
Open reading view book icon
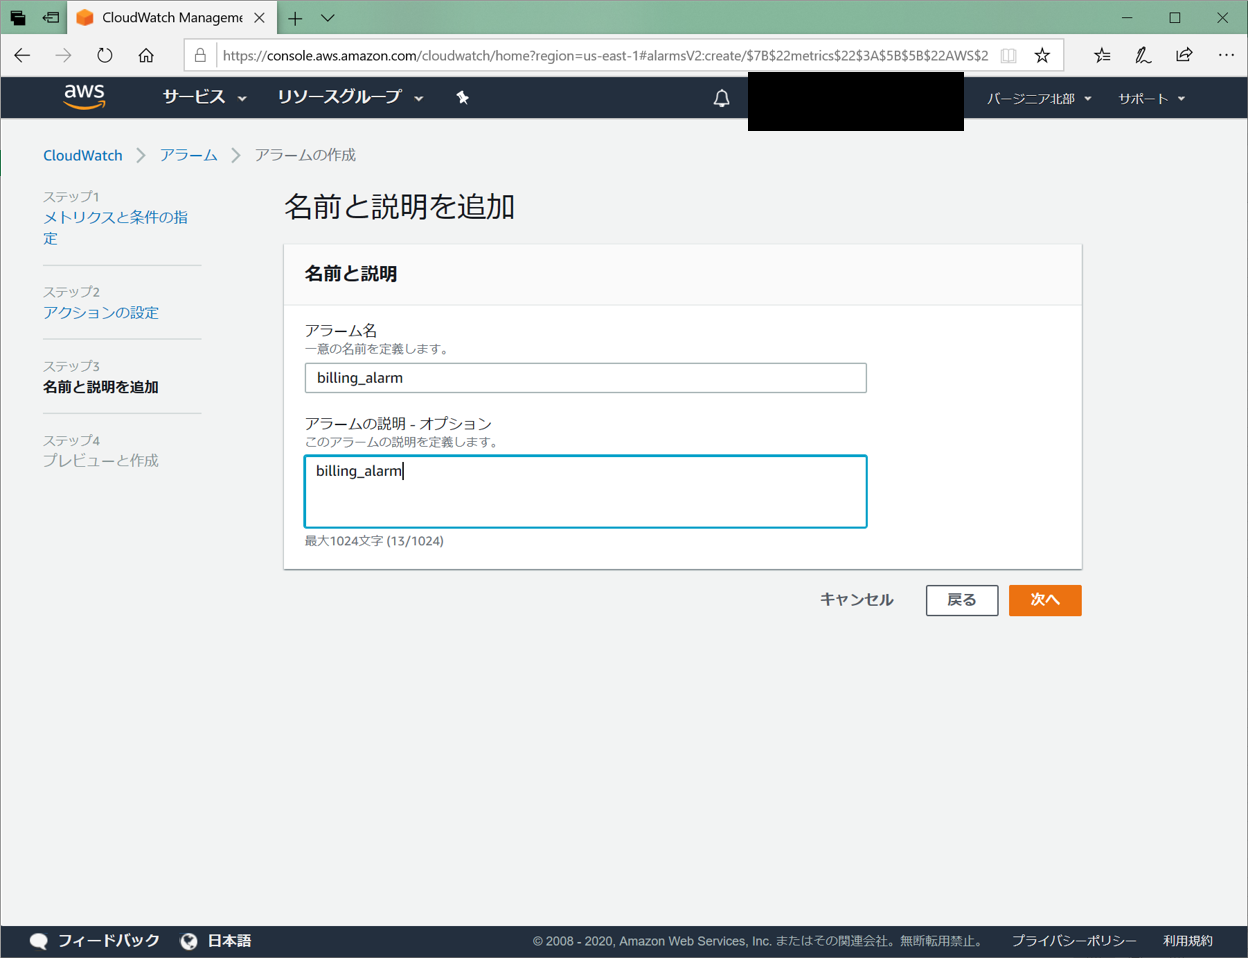click(1009, 55)
